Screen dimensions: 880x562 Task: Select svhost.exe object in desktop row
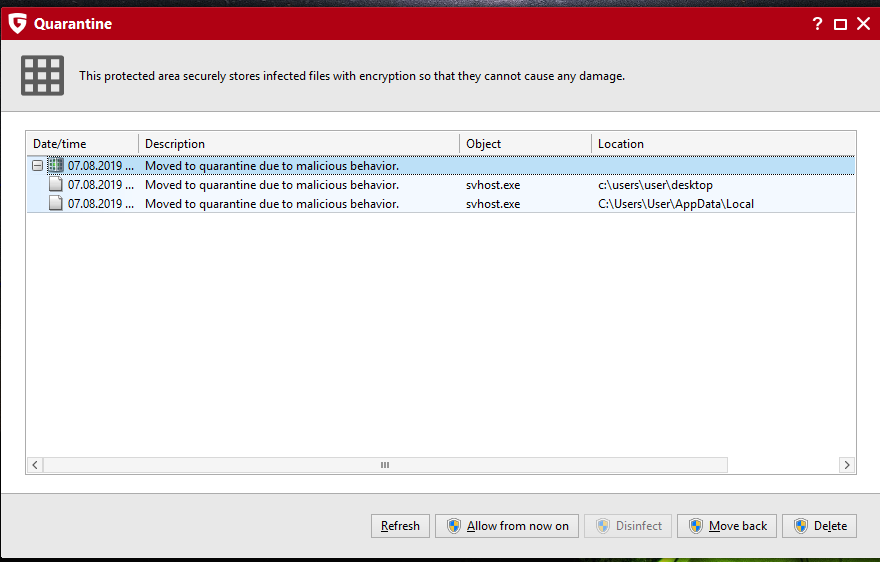coord(493,185)
